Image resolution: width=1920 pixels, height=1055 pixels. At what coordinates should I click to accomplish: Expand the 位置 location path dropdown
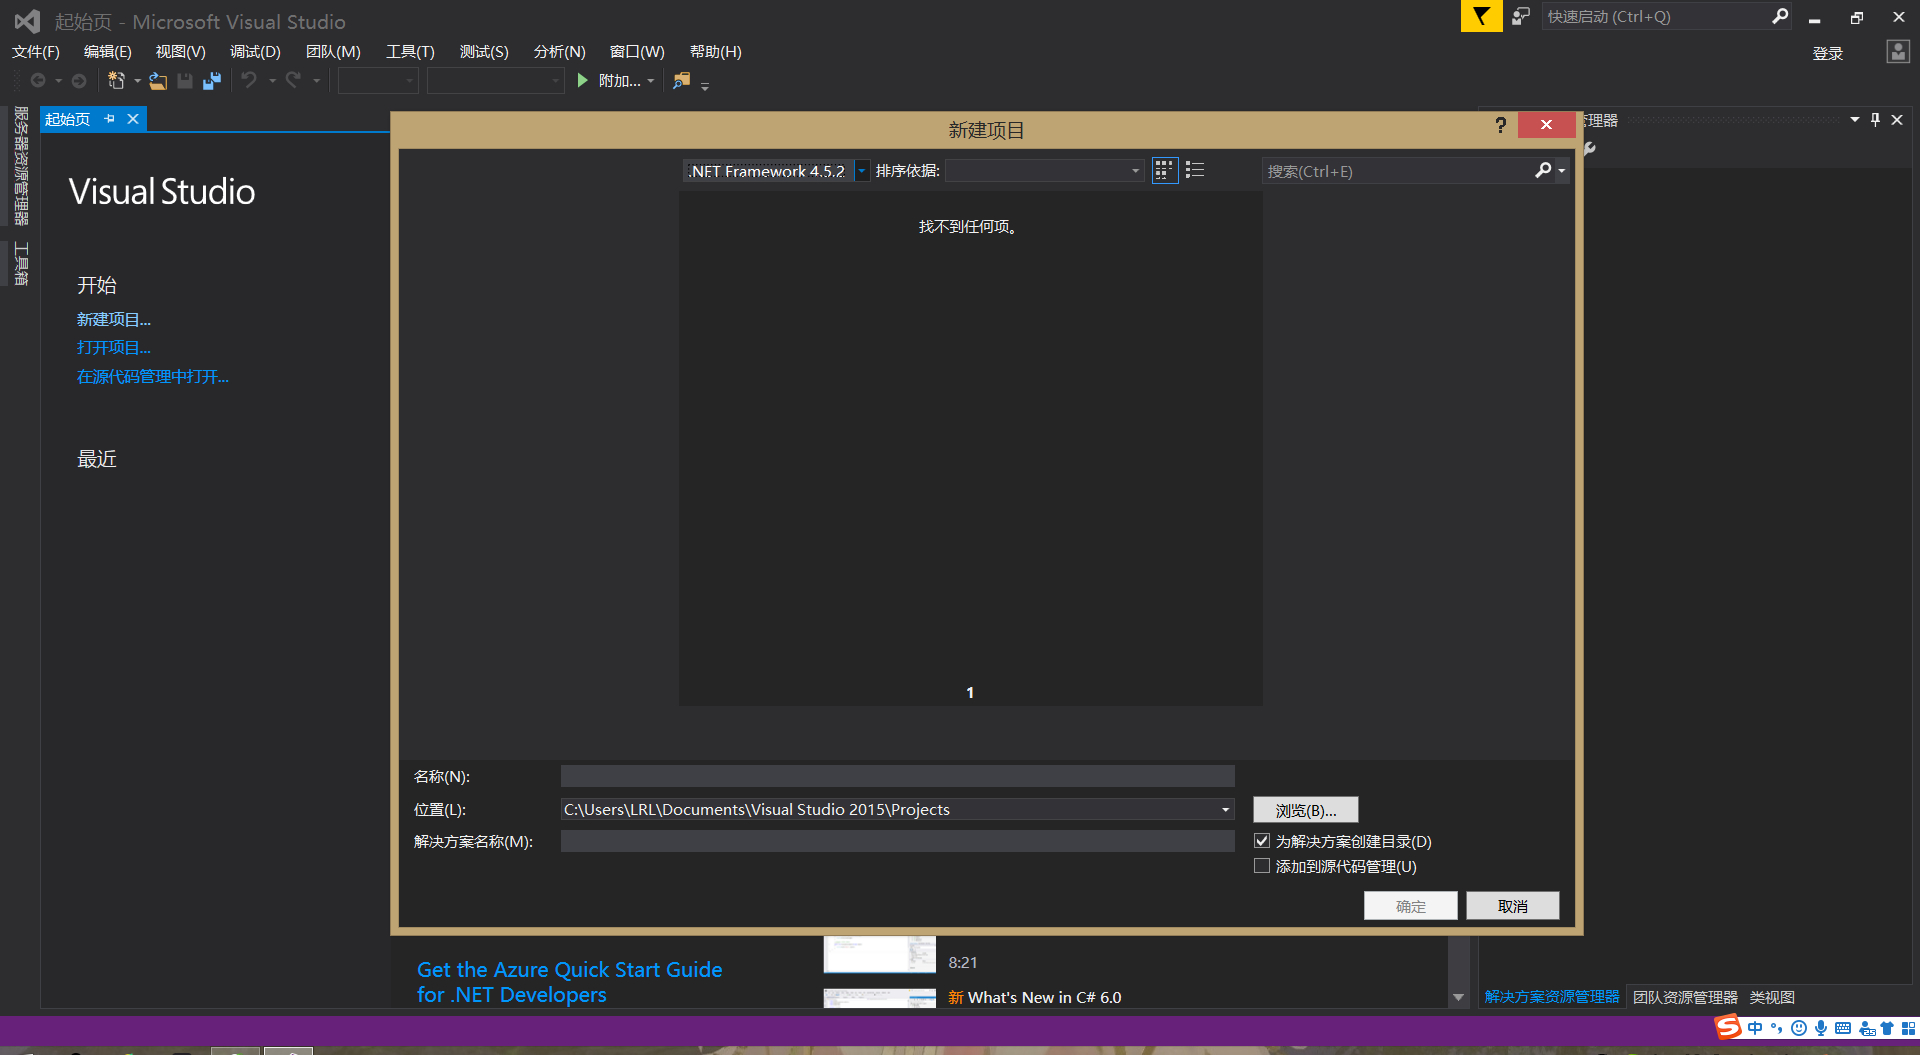[x=1225, y=809]
